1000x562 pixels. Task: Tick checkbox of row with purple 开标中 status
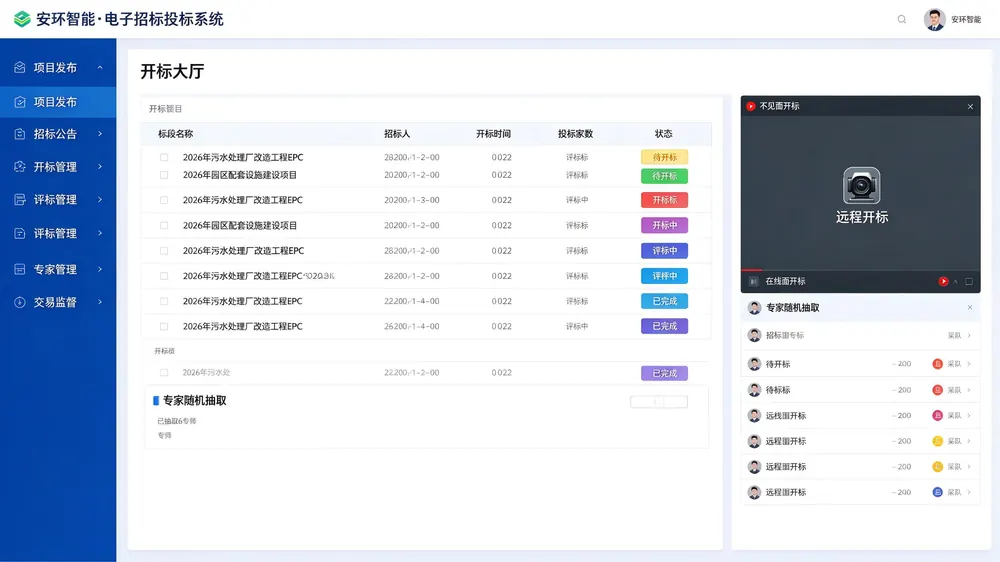coord(164,225)
